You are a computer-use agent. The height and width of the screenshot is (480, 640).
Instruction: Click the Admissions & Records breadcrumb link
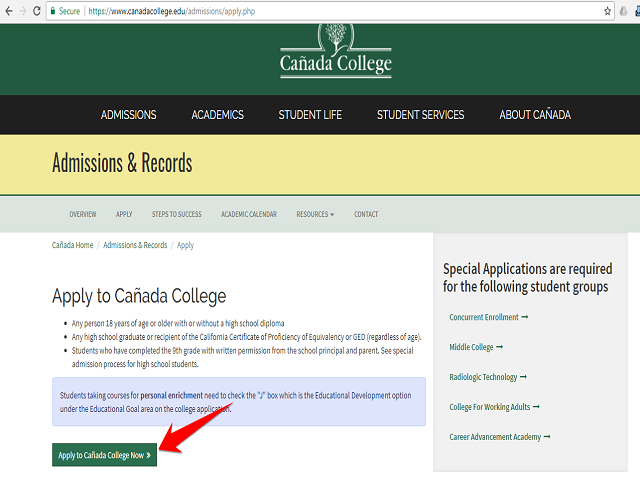click(135, 245)
